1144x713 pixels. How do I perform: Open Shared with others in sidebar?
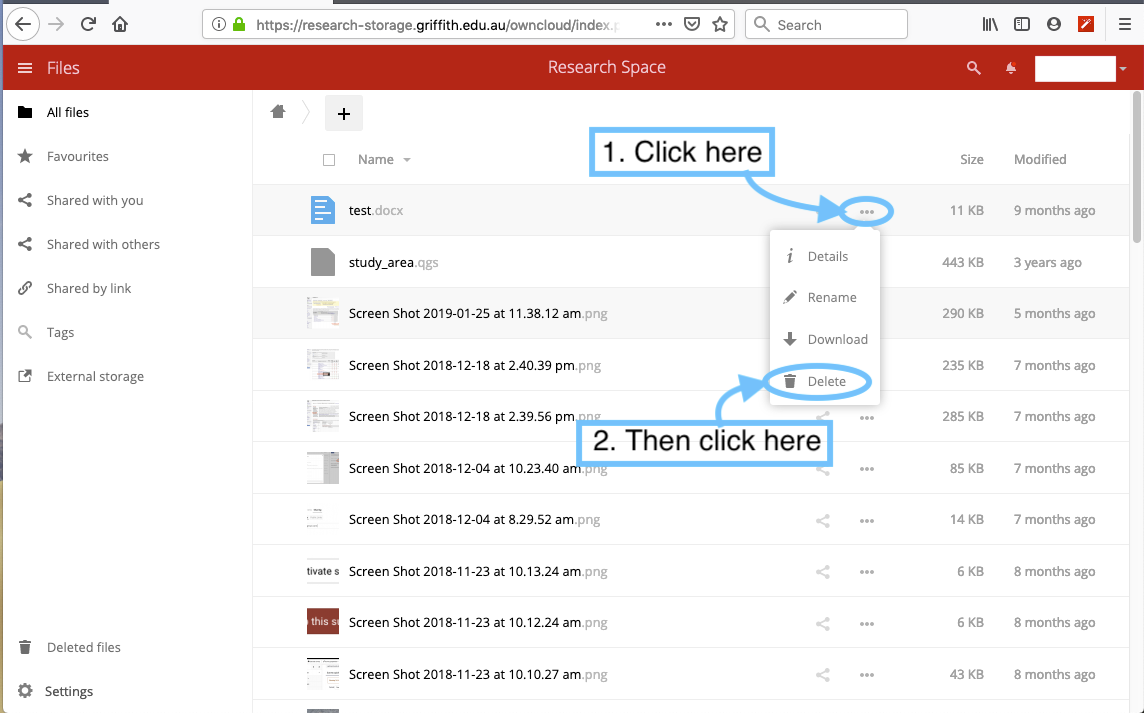[103, 244]
